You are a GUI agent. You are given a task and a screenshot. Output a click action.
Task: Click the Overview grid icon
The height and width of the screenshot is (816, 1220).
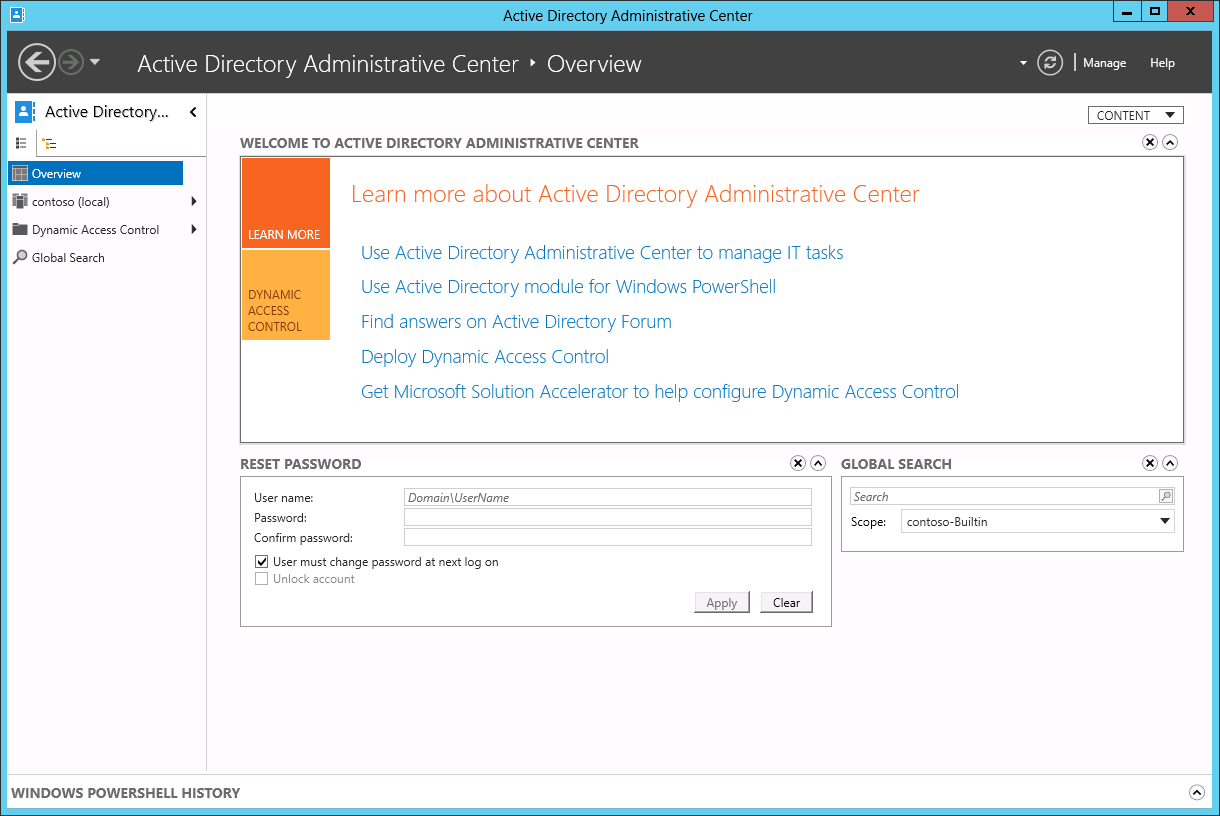coord(20,174)
